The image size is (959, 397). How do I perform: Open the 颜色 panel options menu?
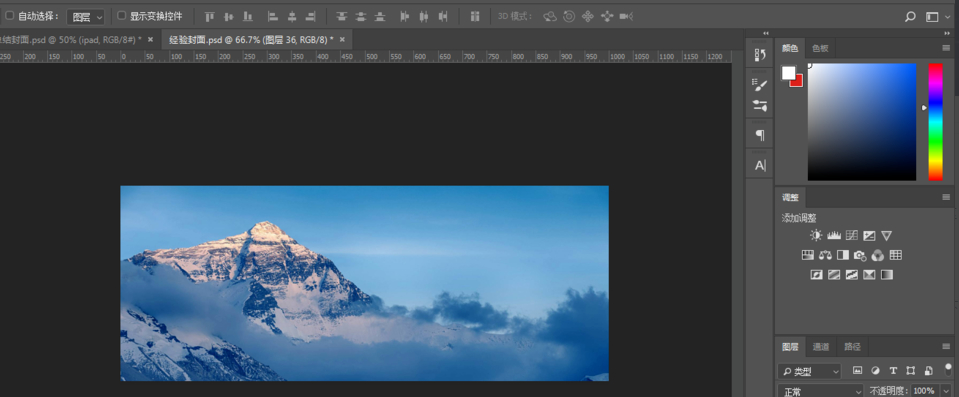click(946, 48)
